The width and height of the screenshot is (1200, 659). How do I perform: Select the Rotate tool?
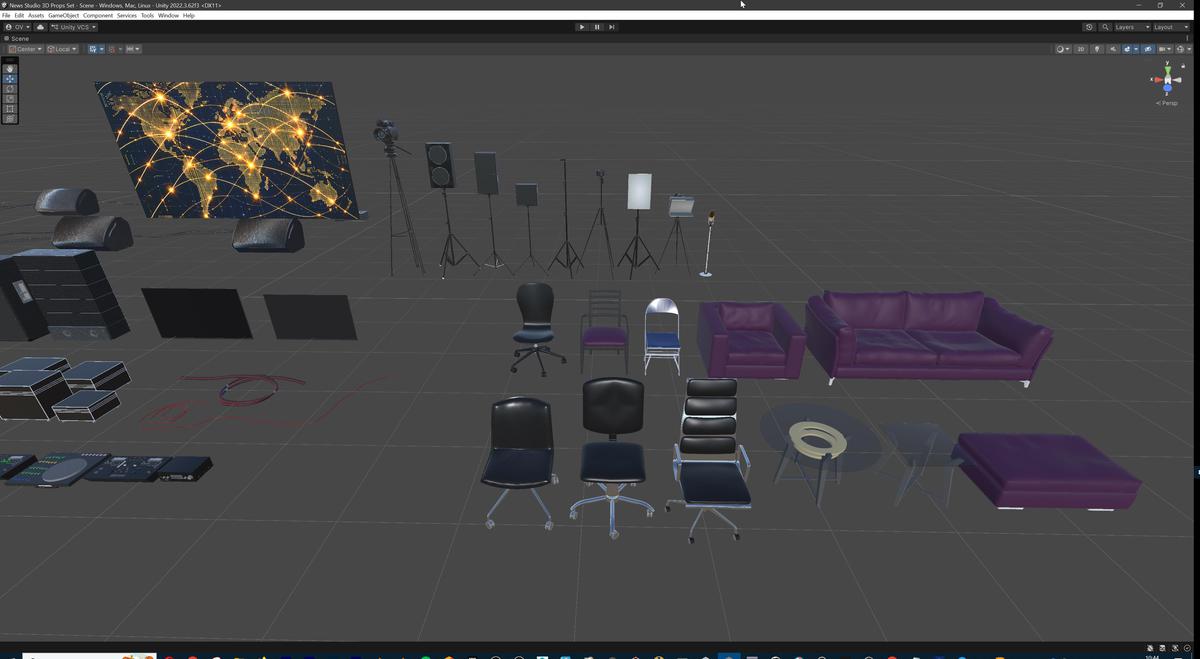click(x=10, y=89)
